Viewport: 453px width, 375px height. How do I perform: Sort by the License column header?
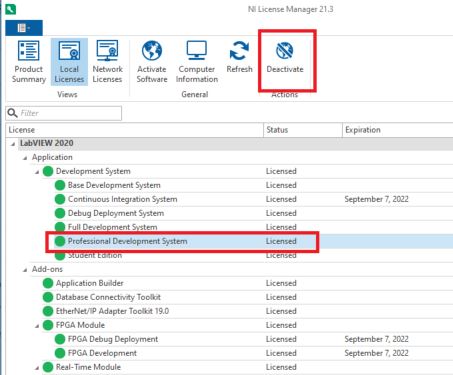pyautogui.click(x=134, y=130)
